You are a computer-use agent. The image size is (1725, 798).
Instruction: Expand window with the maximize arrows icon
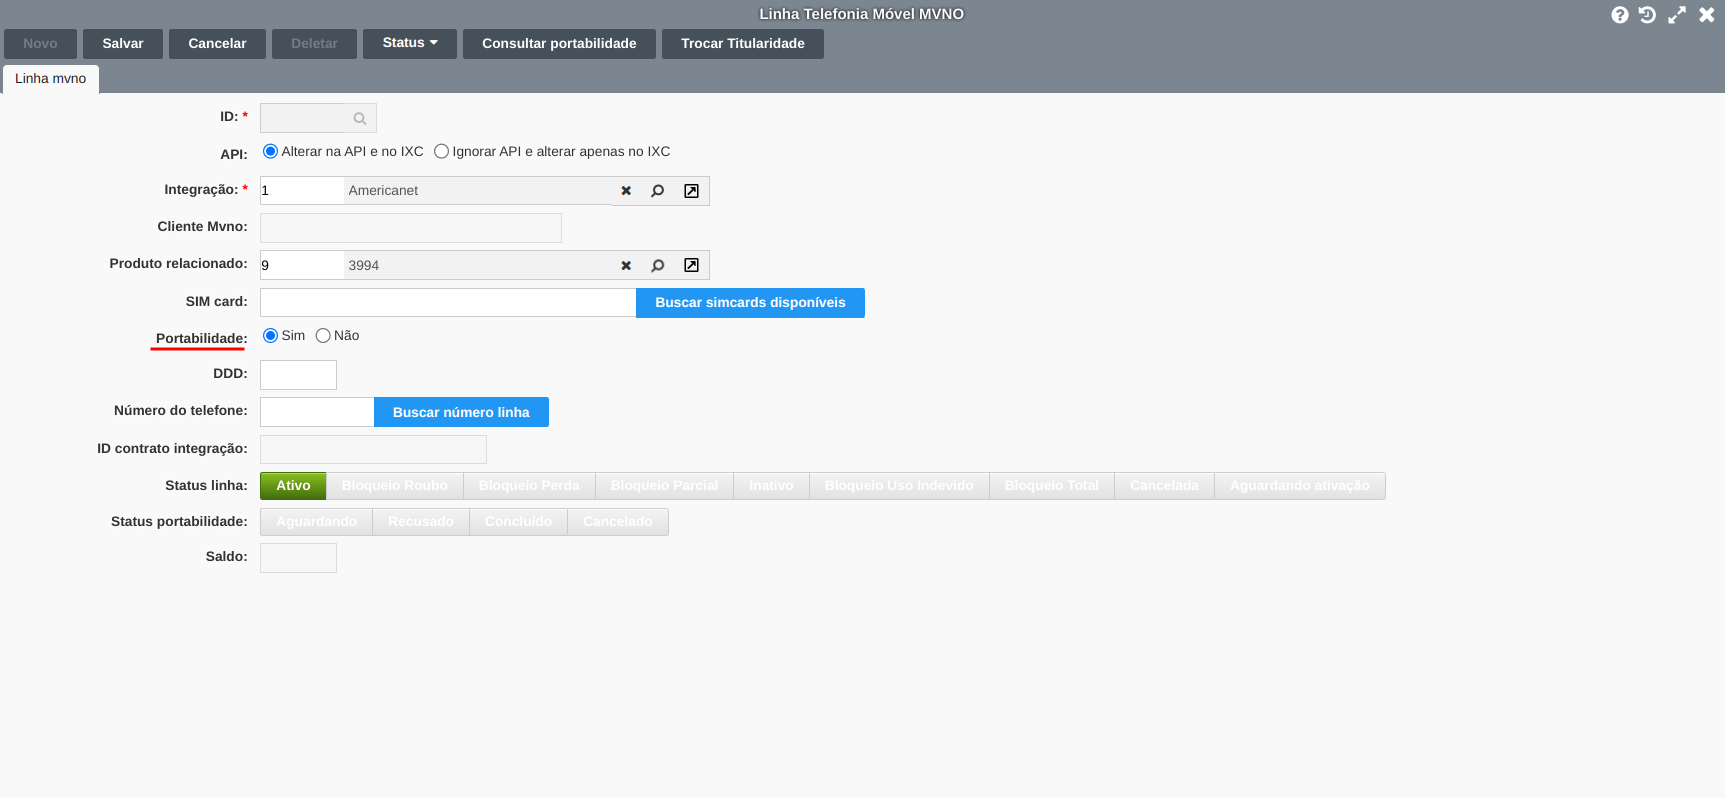pyautogui.click(x=1677, y=15)
